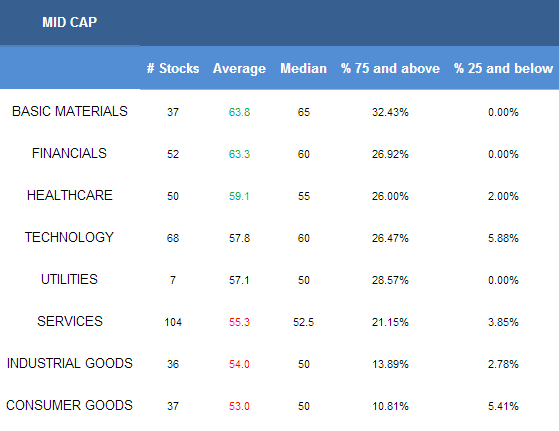
Task: Click the % 75 and above header
Action: click(x=390, y=68)
